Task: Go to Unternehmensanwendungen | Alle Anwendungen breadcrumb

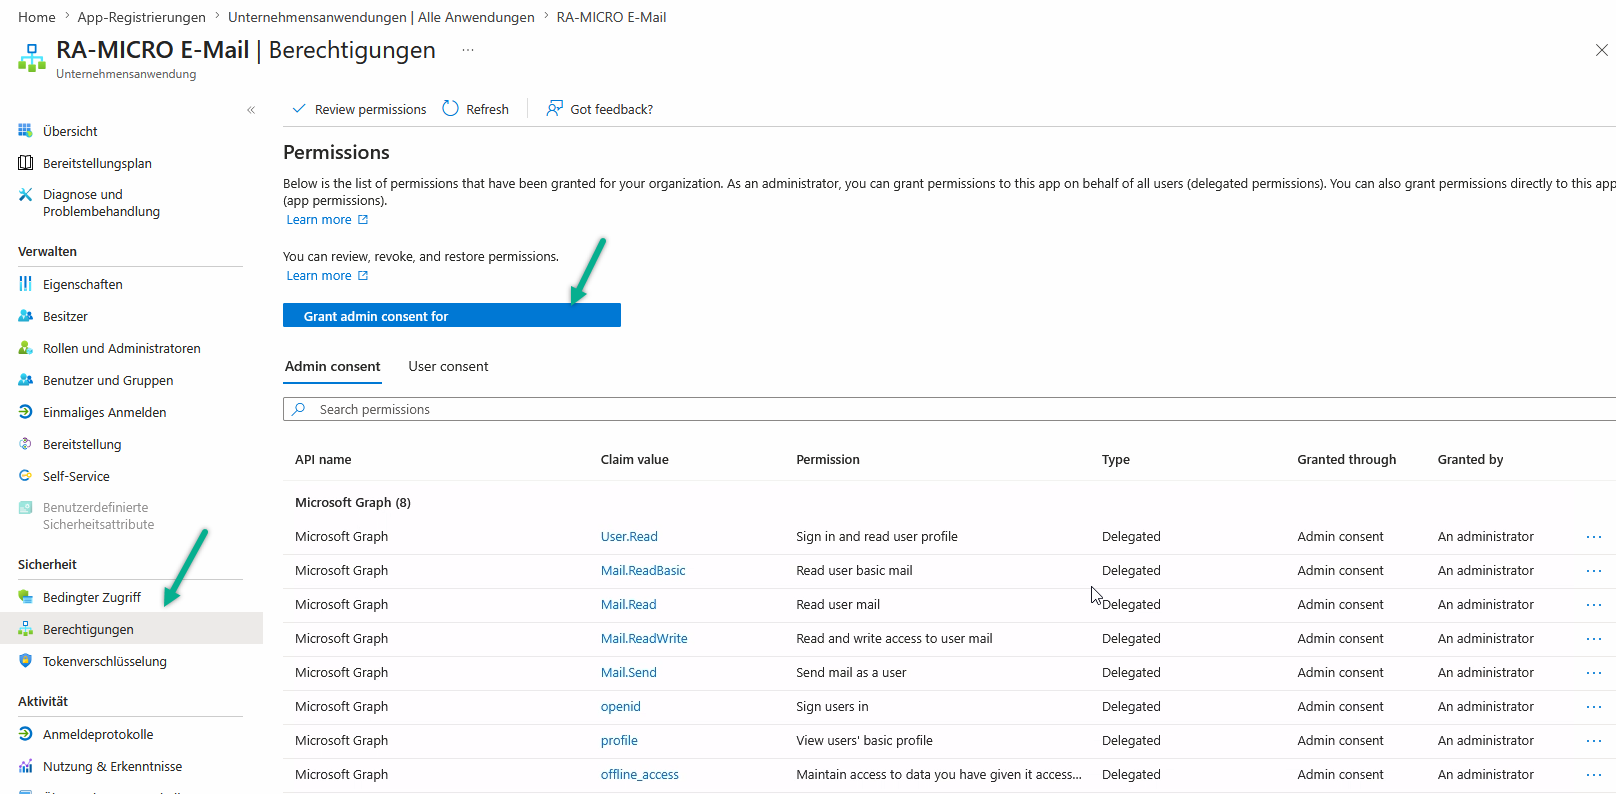Action: coord(381,17)
